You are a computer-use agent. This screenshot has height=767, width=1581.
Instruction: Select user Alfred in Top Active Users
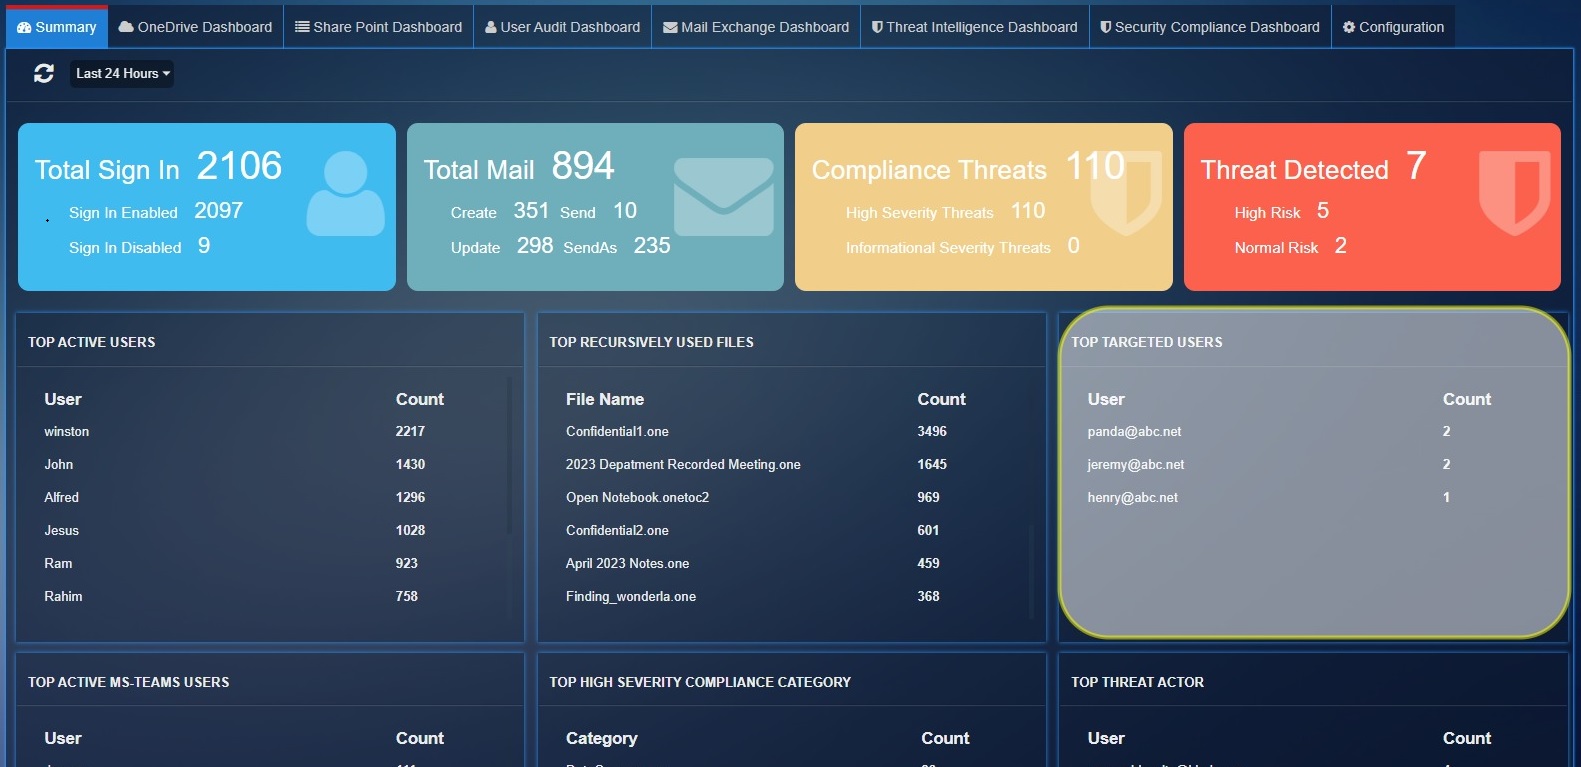tap(62, 498)
